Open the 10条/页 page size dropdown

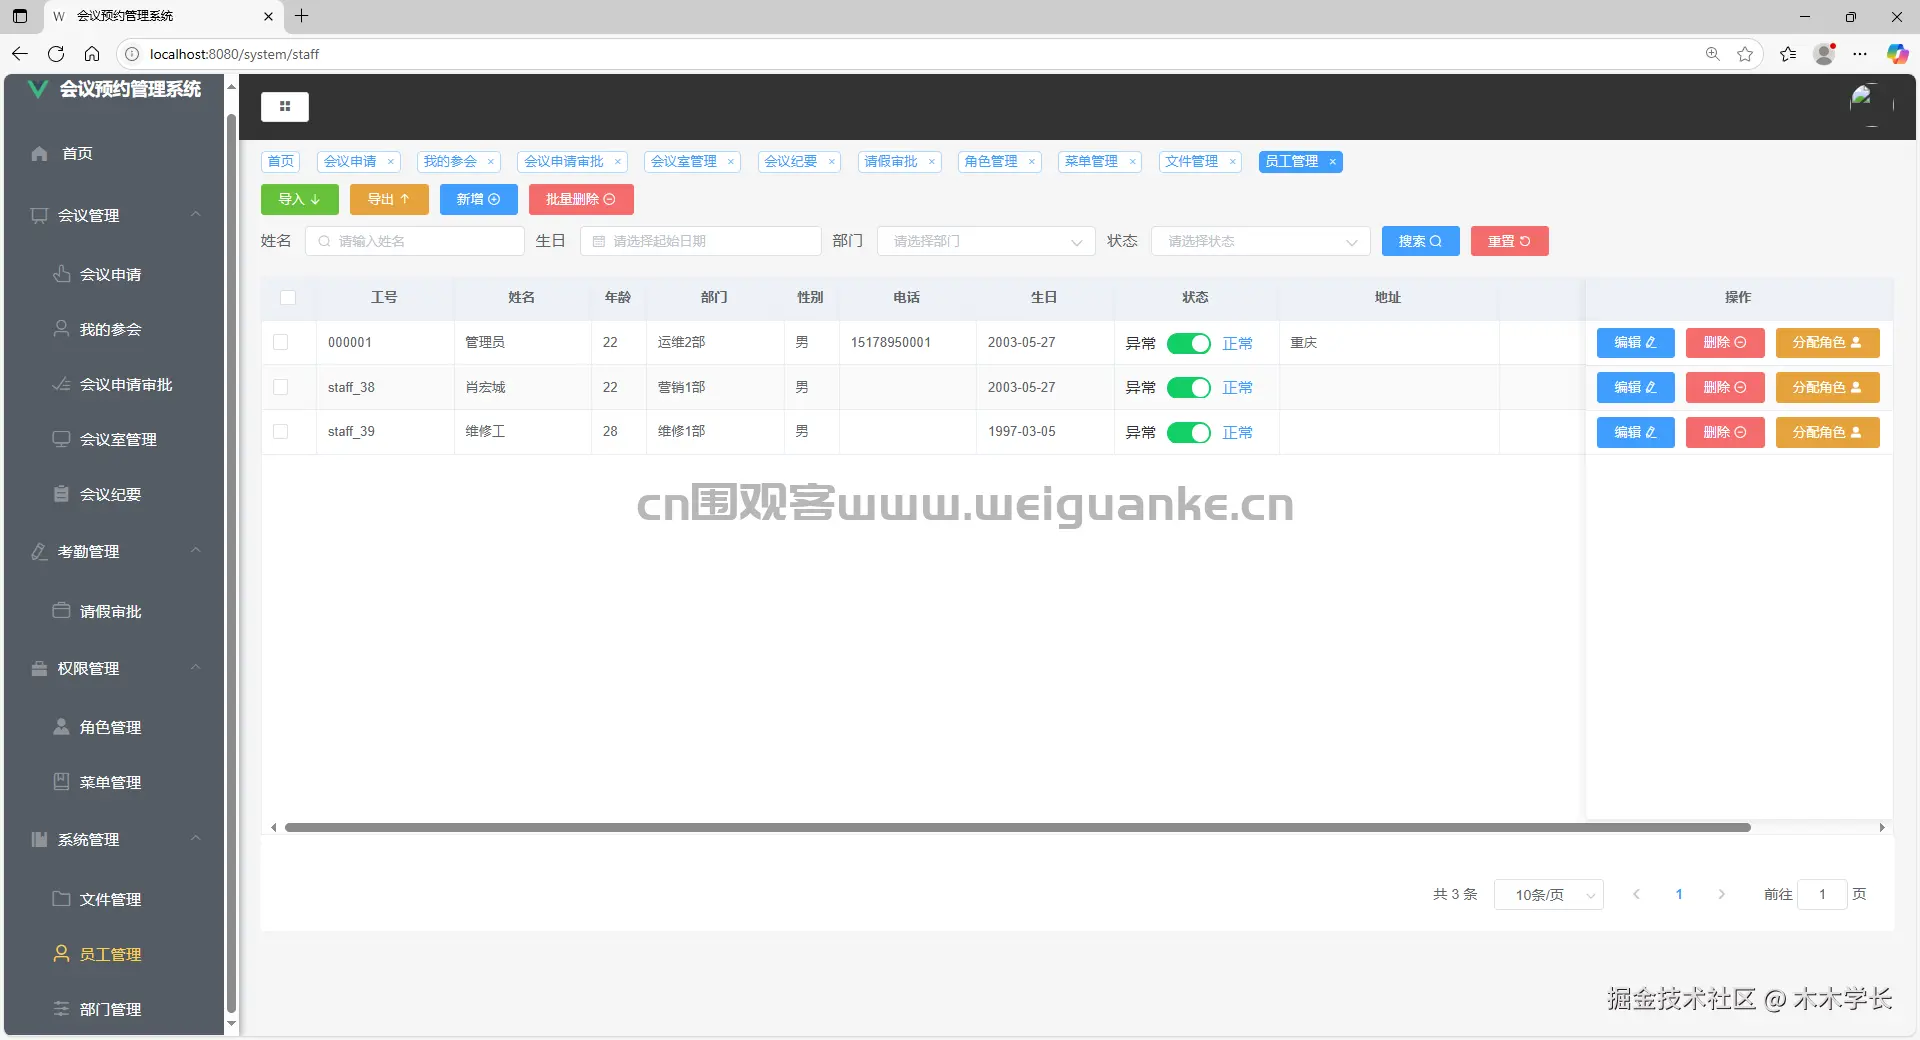pyautogui.click(x=1548, y=894)
